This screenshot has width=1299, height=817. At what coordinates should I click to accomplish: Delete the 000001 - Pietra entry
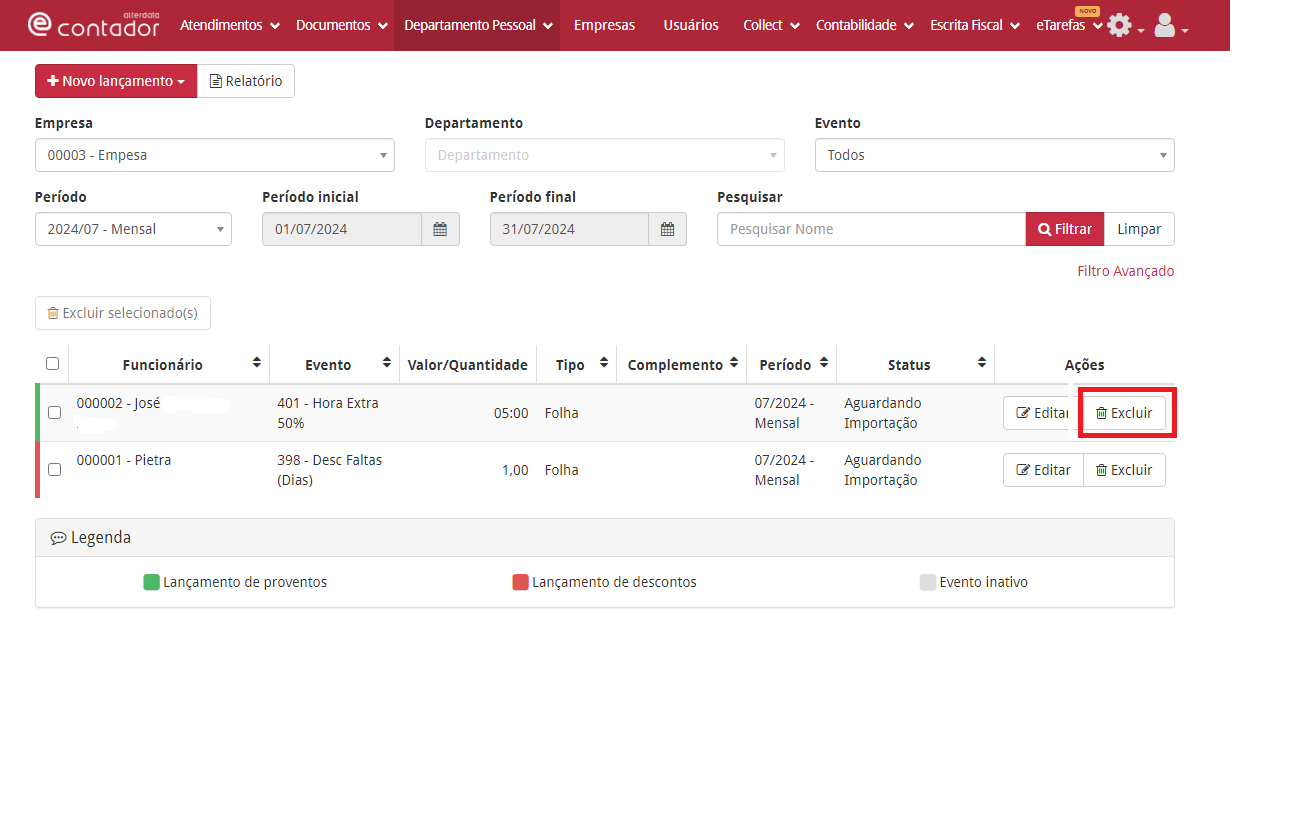[1125, 470]
